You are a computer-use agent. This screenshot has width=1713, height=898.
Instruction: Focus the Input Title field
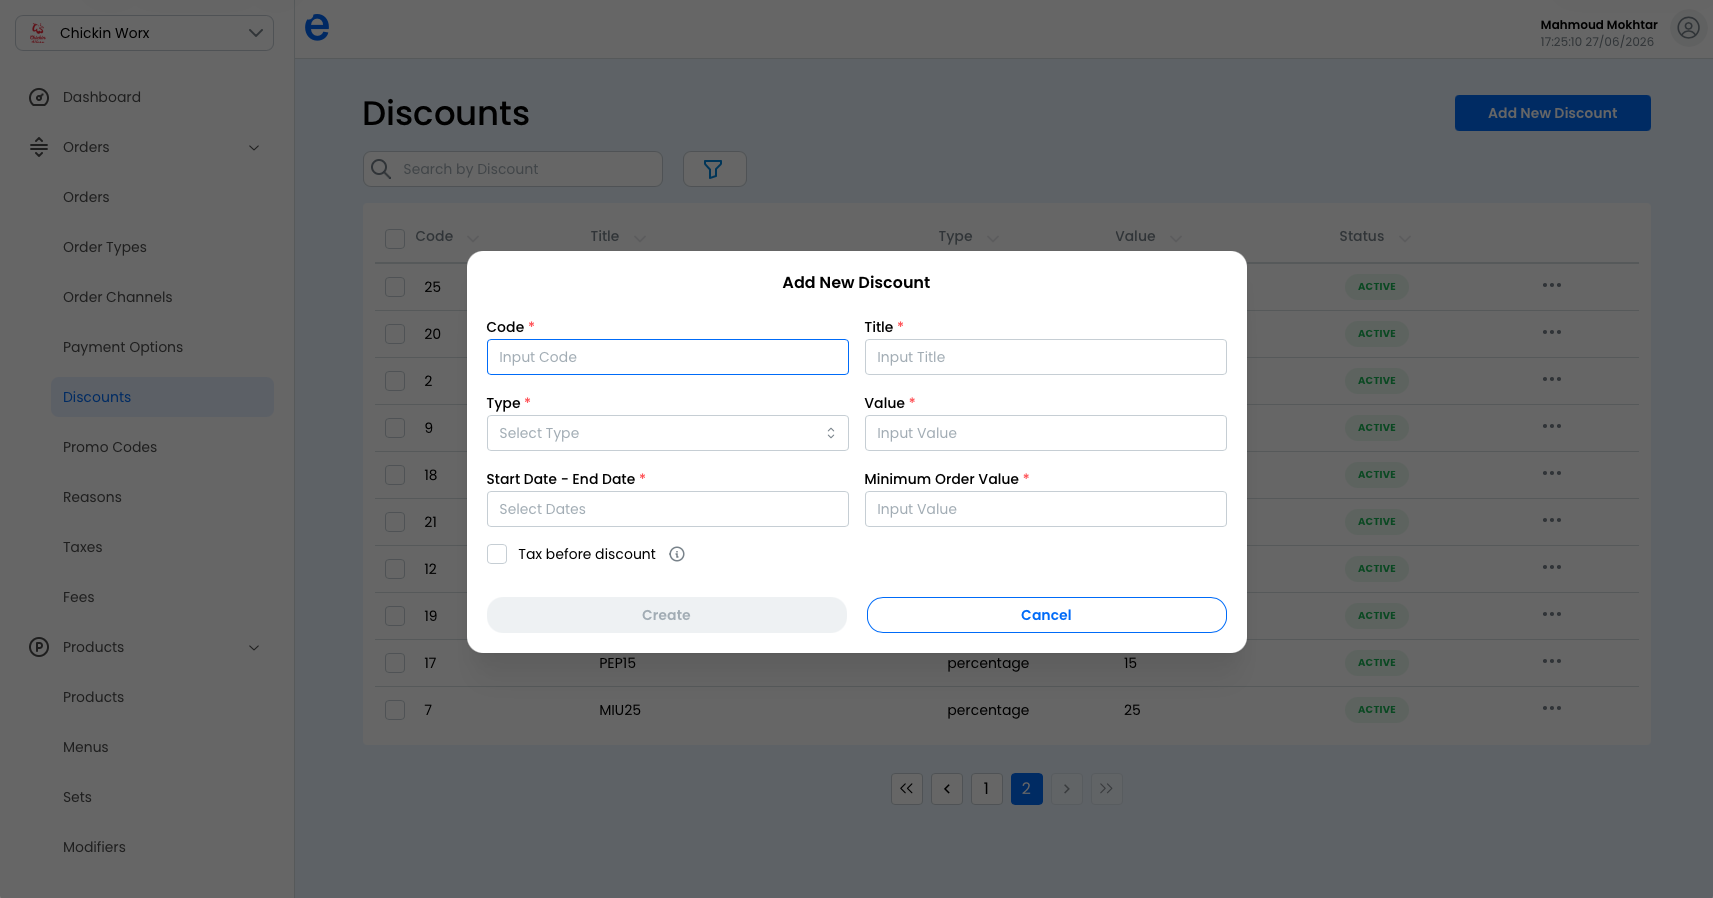[x=1046, y=357]
